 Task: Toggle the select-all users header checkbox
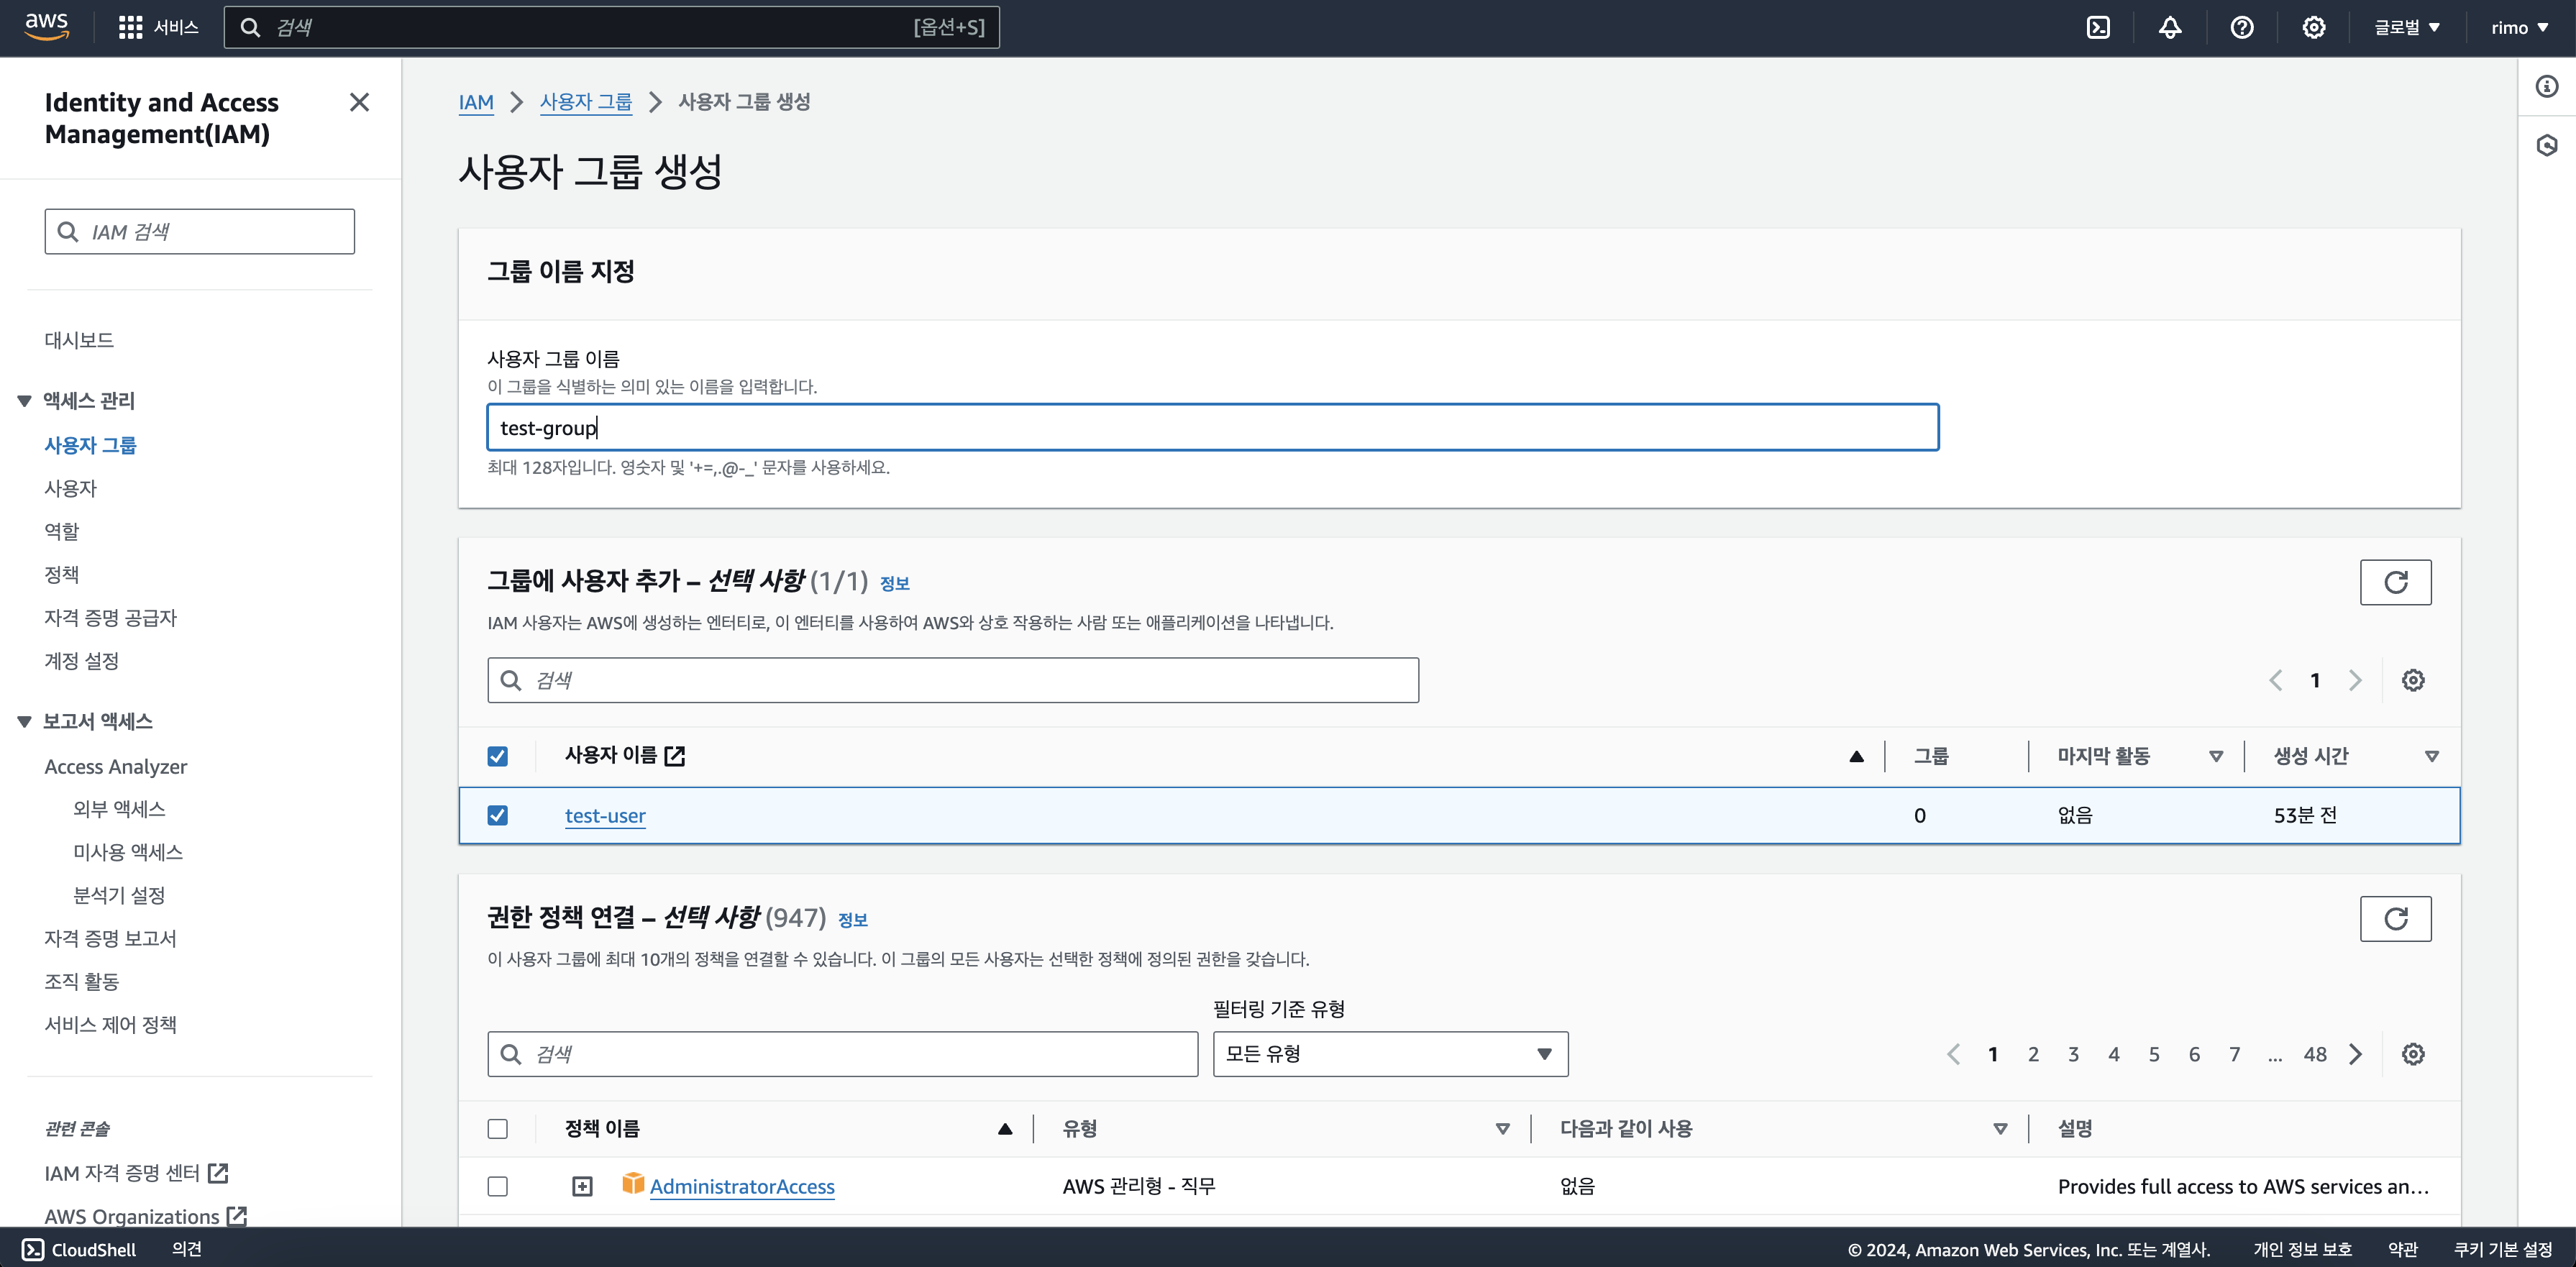click(497, 756)
